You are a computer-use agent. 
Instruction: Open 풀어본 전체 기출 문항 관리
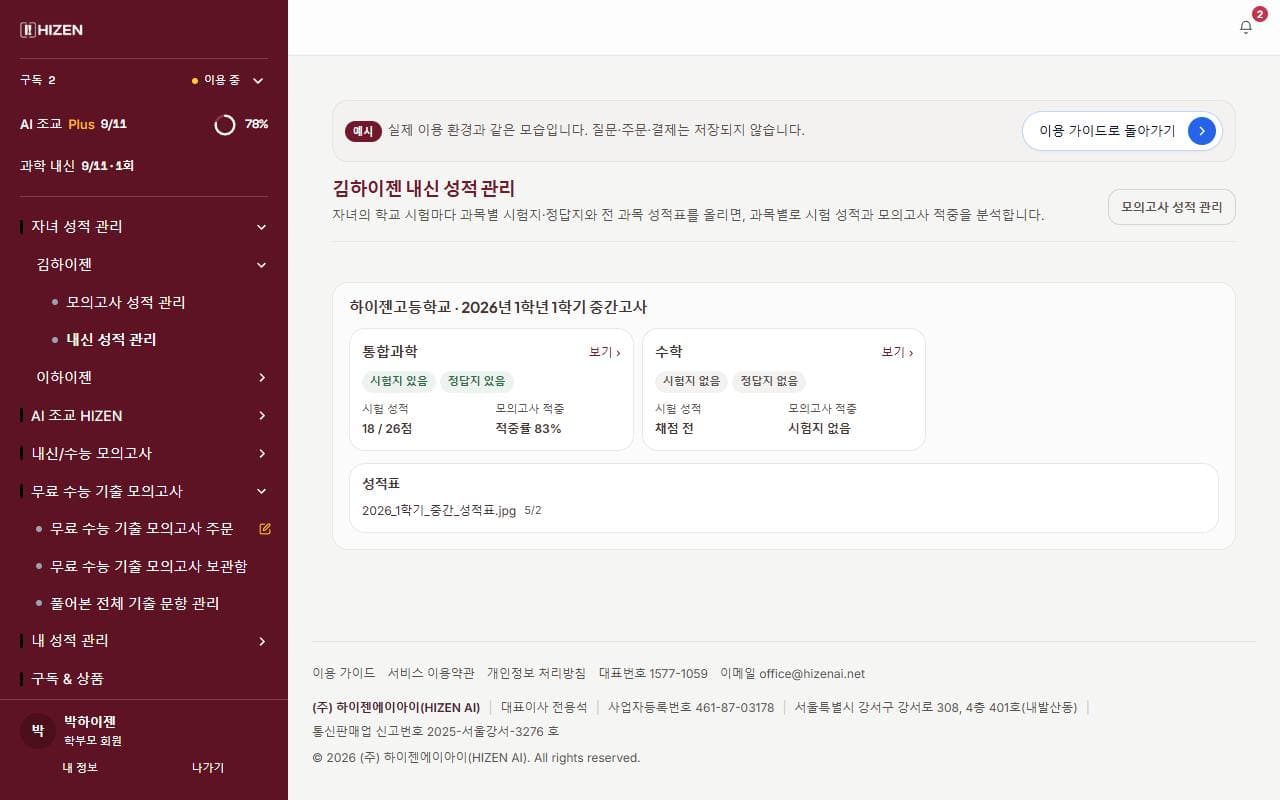[x=134, y=603]
